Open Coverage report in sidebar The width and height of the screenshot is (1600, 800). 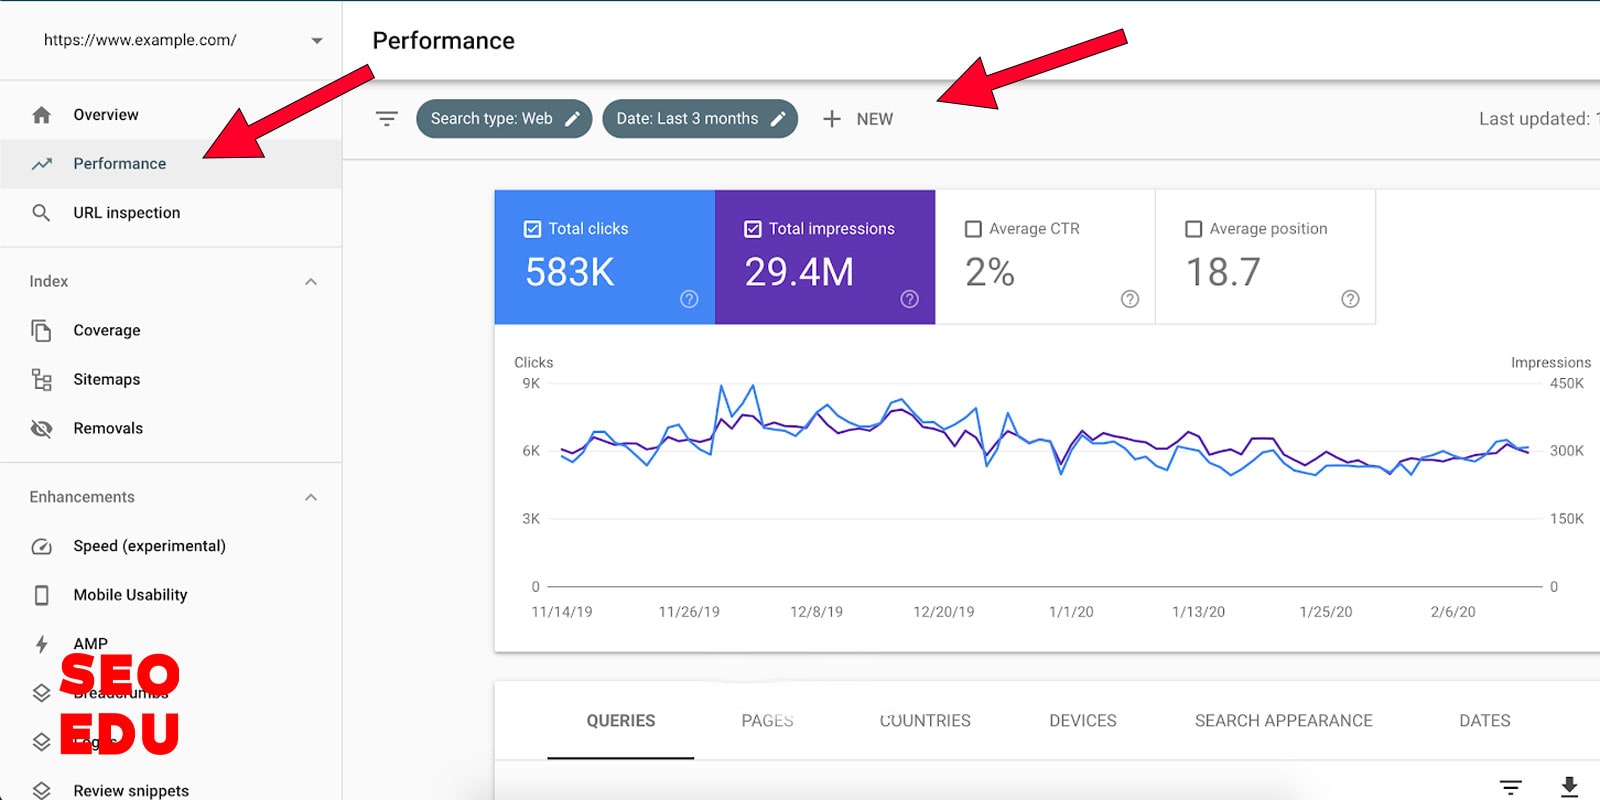click(106, 331)
